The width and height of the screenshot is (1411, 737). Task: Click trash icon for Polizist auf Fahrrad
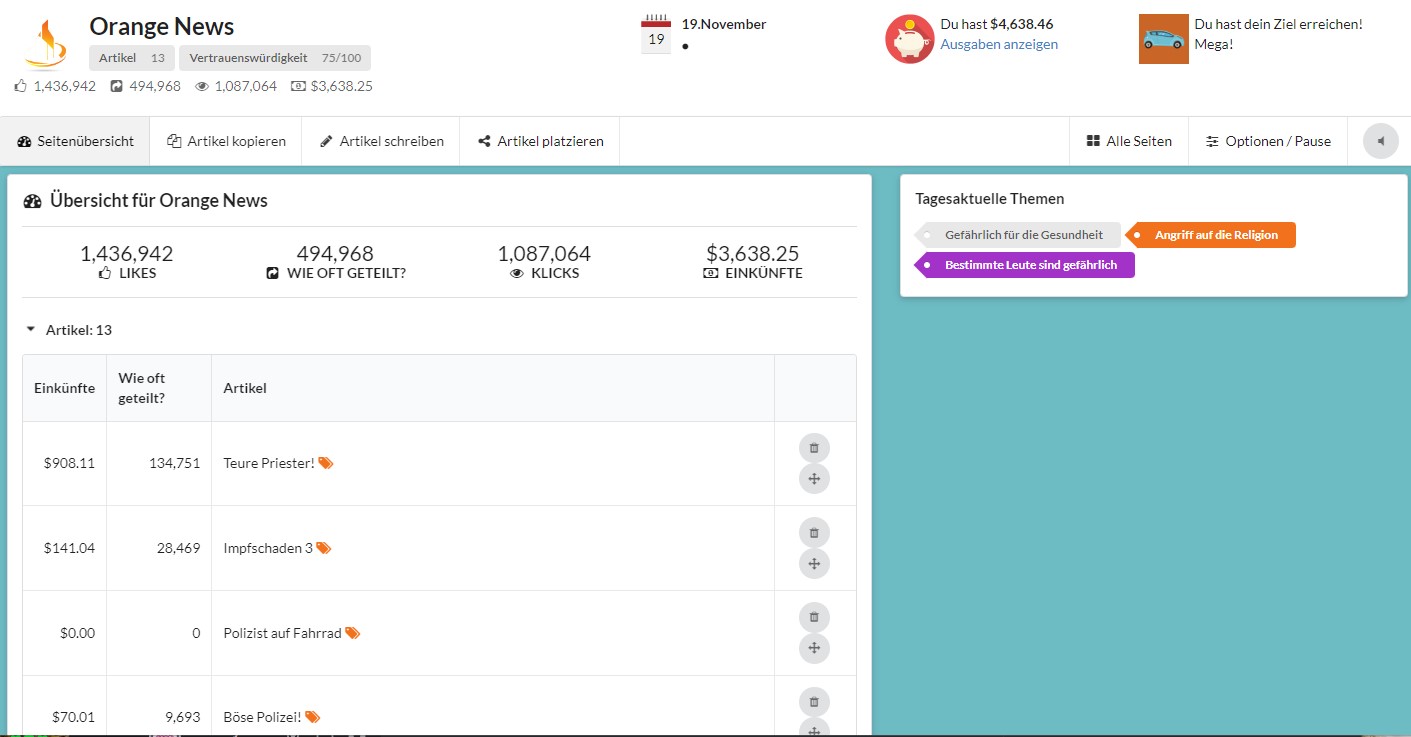[x=814, y=618]
